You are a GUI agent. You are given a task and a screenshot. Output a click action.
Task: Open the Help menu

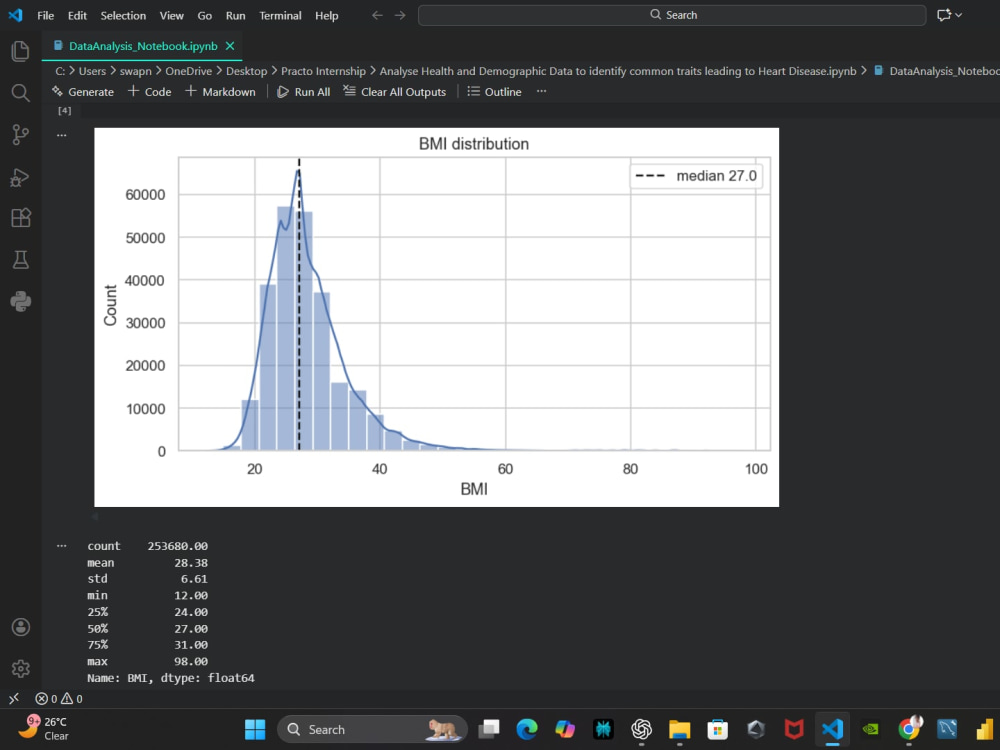327,15
